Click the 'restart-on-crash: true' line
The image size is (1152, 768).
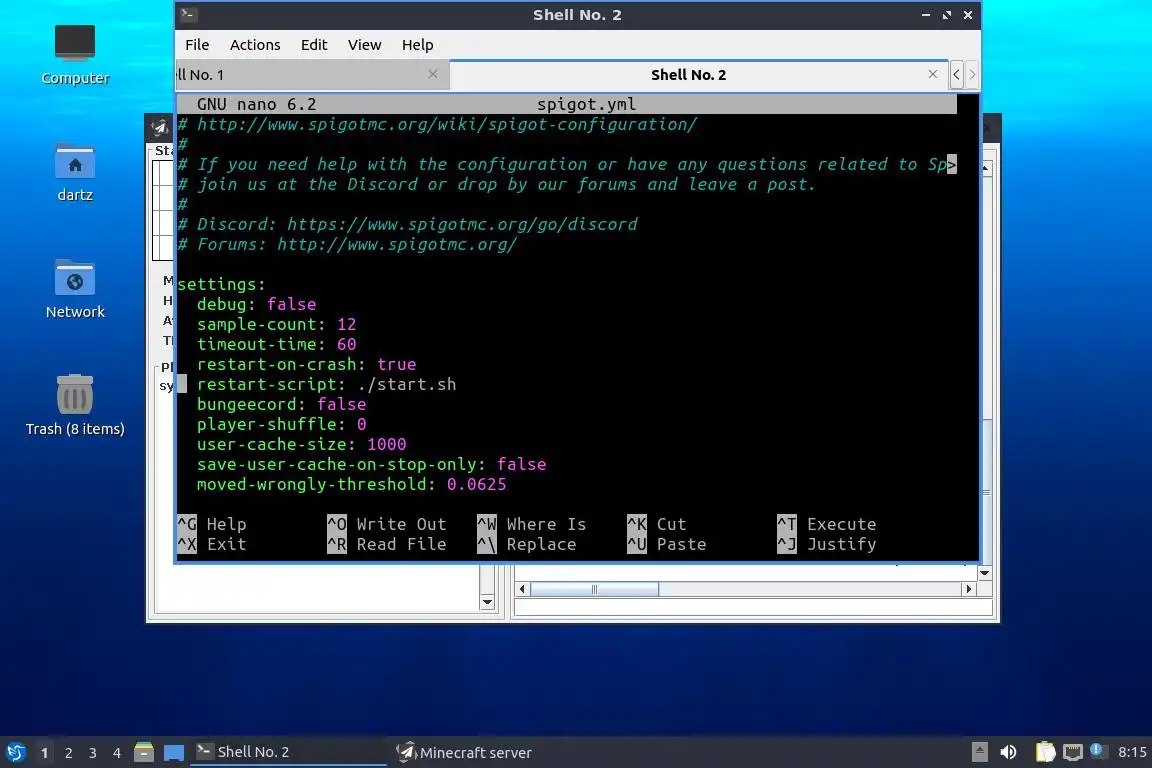(306, 364)
